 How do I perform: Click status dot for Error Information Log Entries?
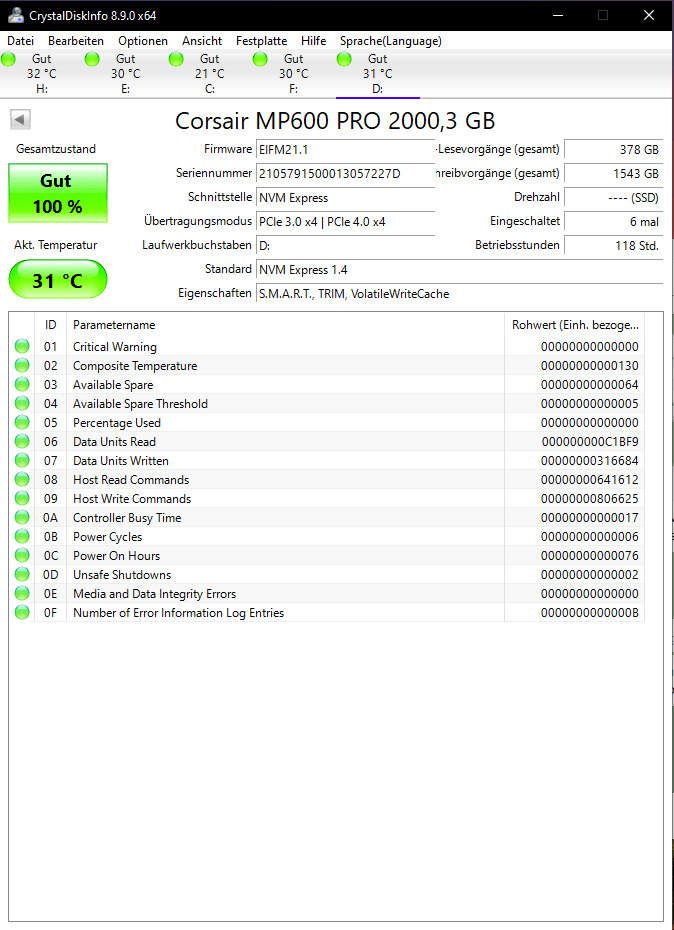point(22,612)
